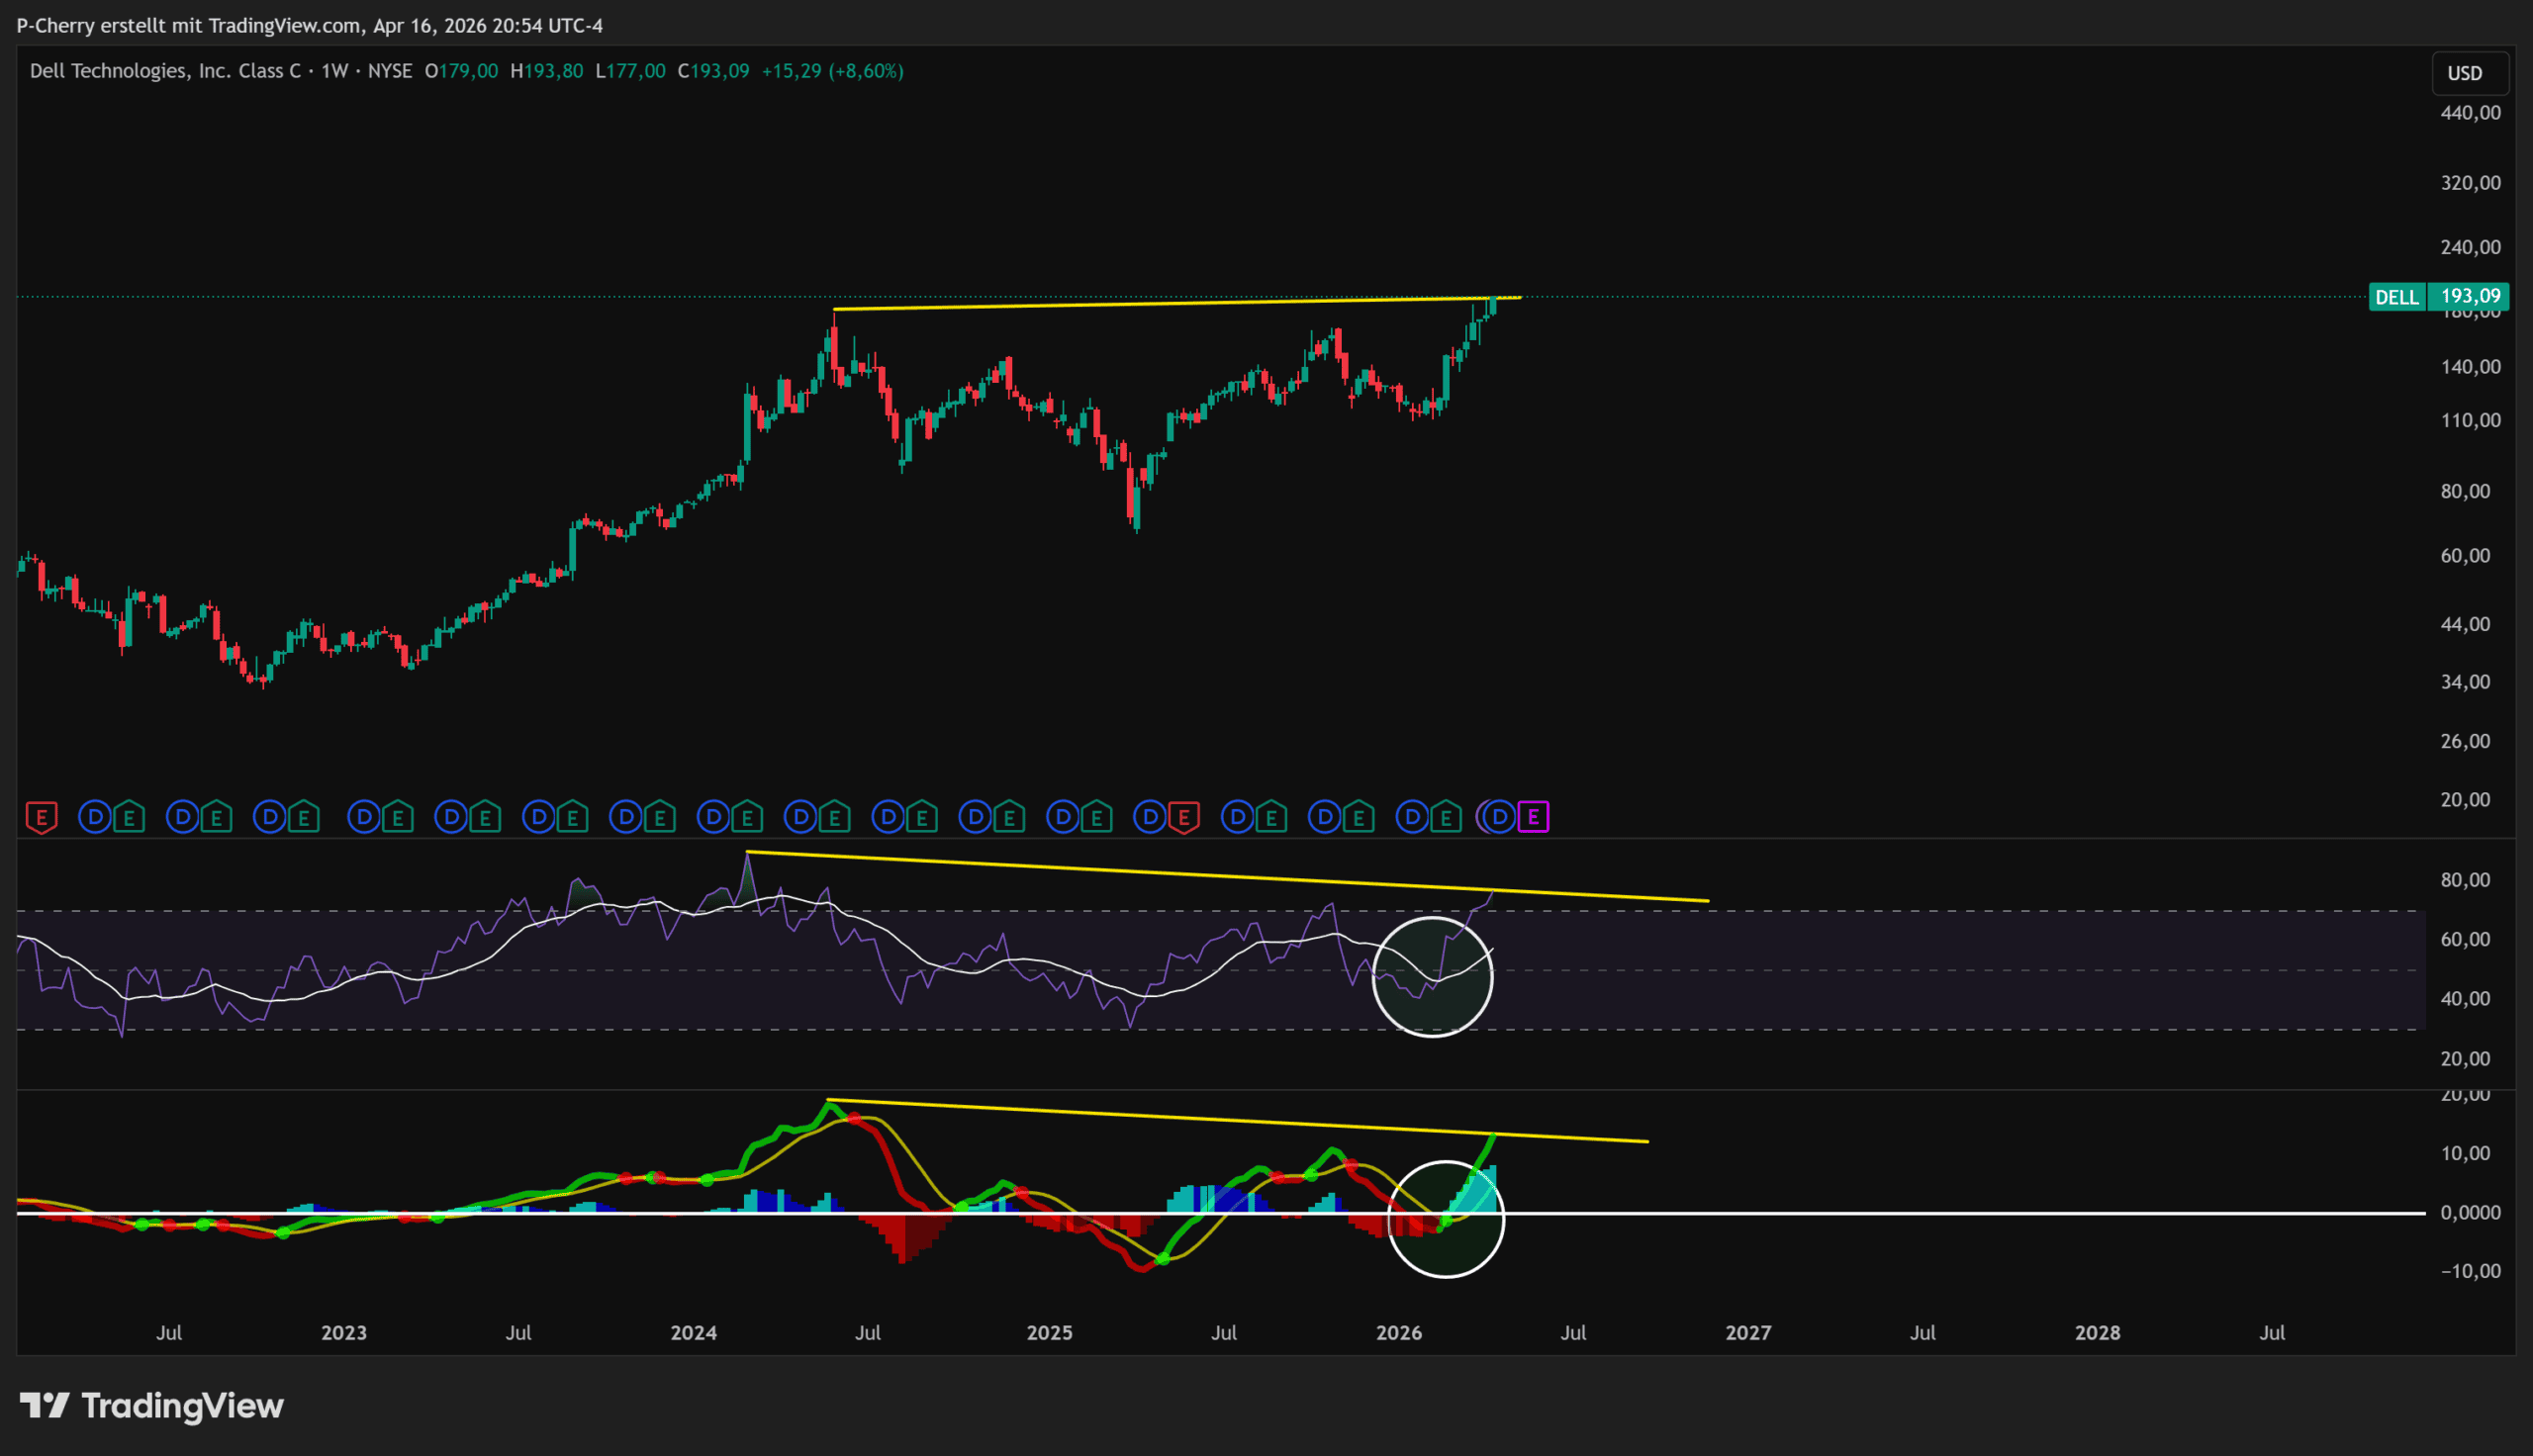Open the USD currency selector
This screenshot has height=1456, width=2533.
click(2465, 73)
